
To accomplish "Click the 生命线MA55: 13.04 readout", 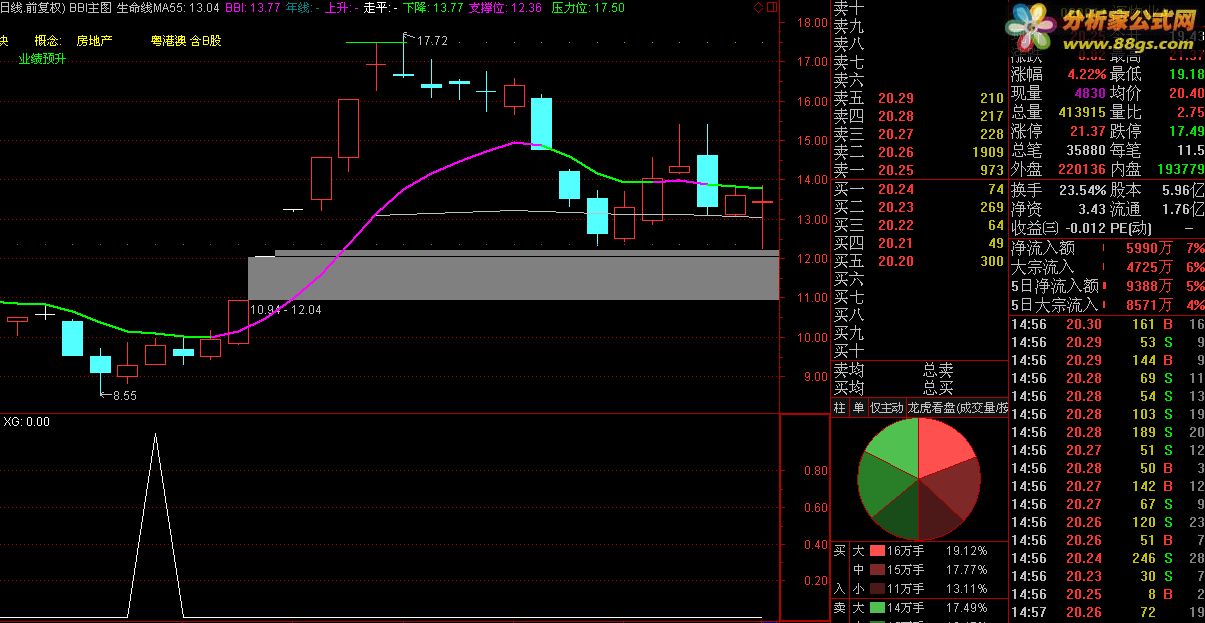I will point(168,7).
